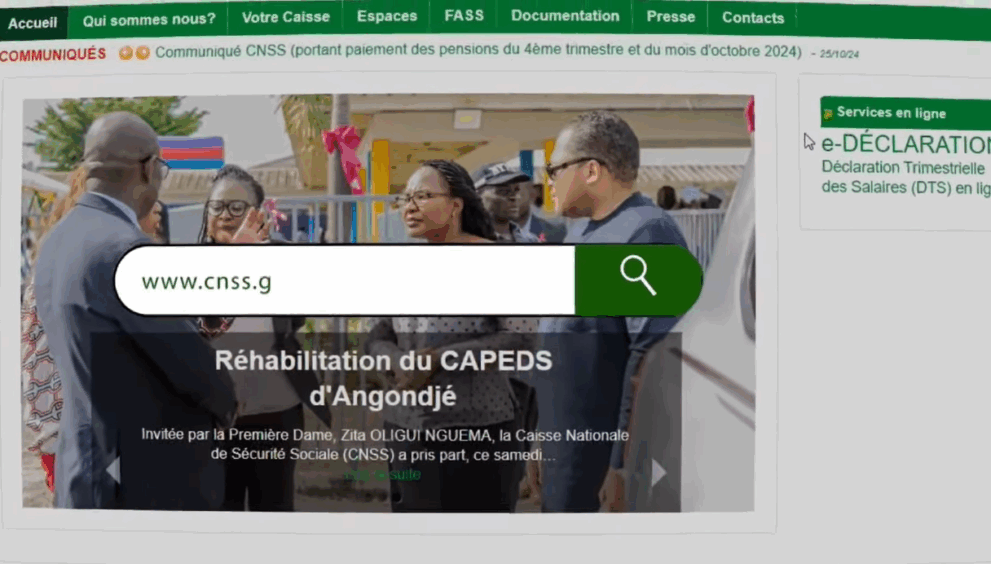This screenshot has height=564, width=991.
Task: Expand the Espaces menu
Action: [387, 16]
